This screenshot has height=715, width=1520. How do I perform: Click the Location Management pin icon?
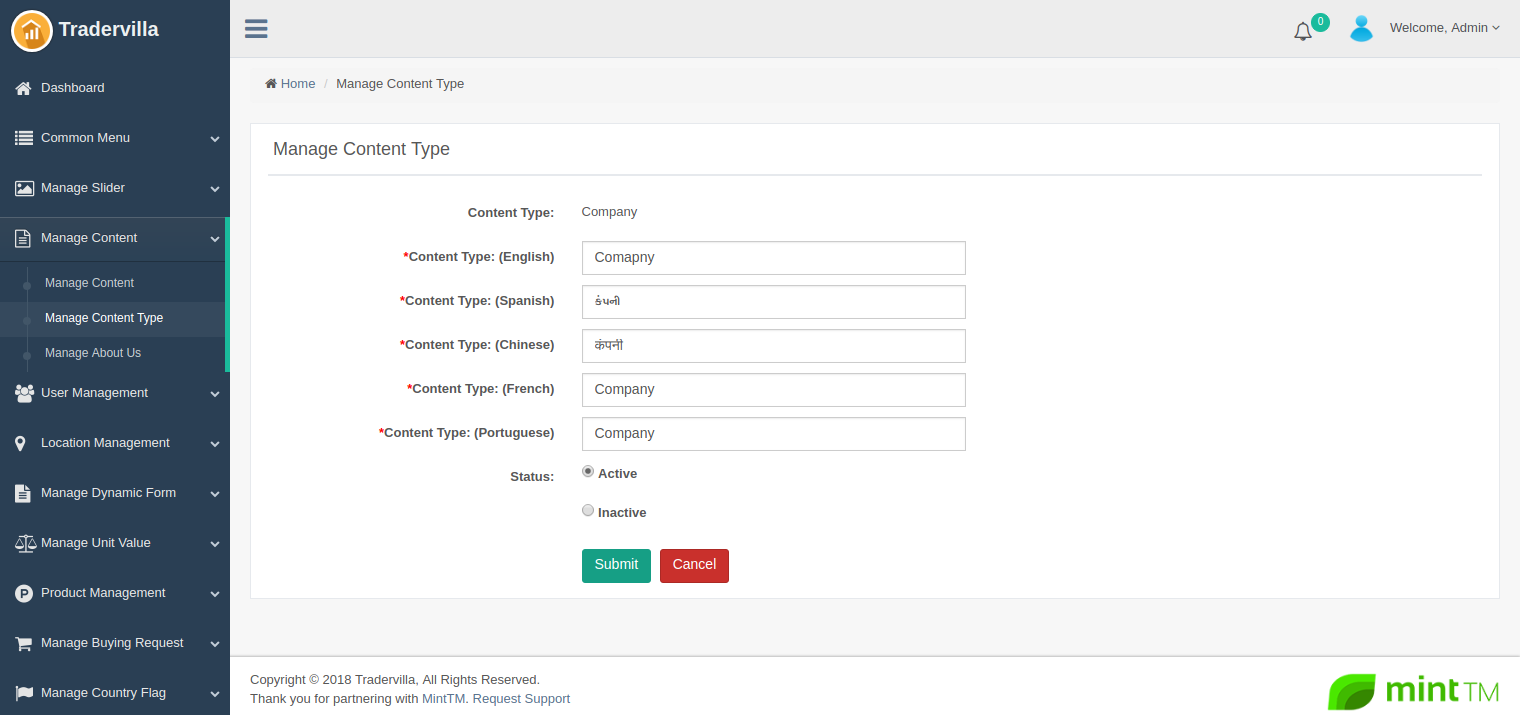click(x=21, y=443)
